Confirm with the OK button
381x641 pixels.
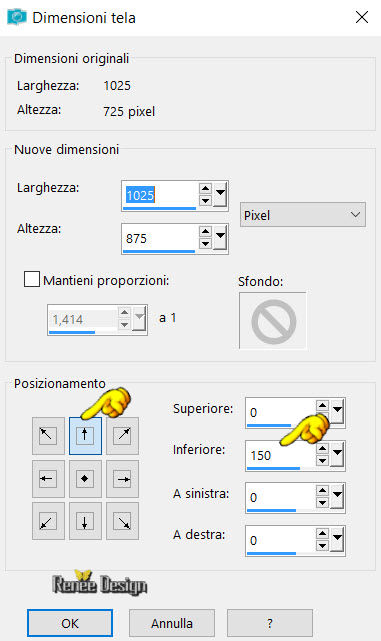pyautogui.click(x=70, y=623)
